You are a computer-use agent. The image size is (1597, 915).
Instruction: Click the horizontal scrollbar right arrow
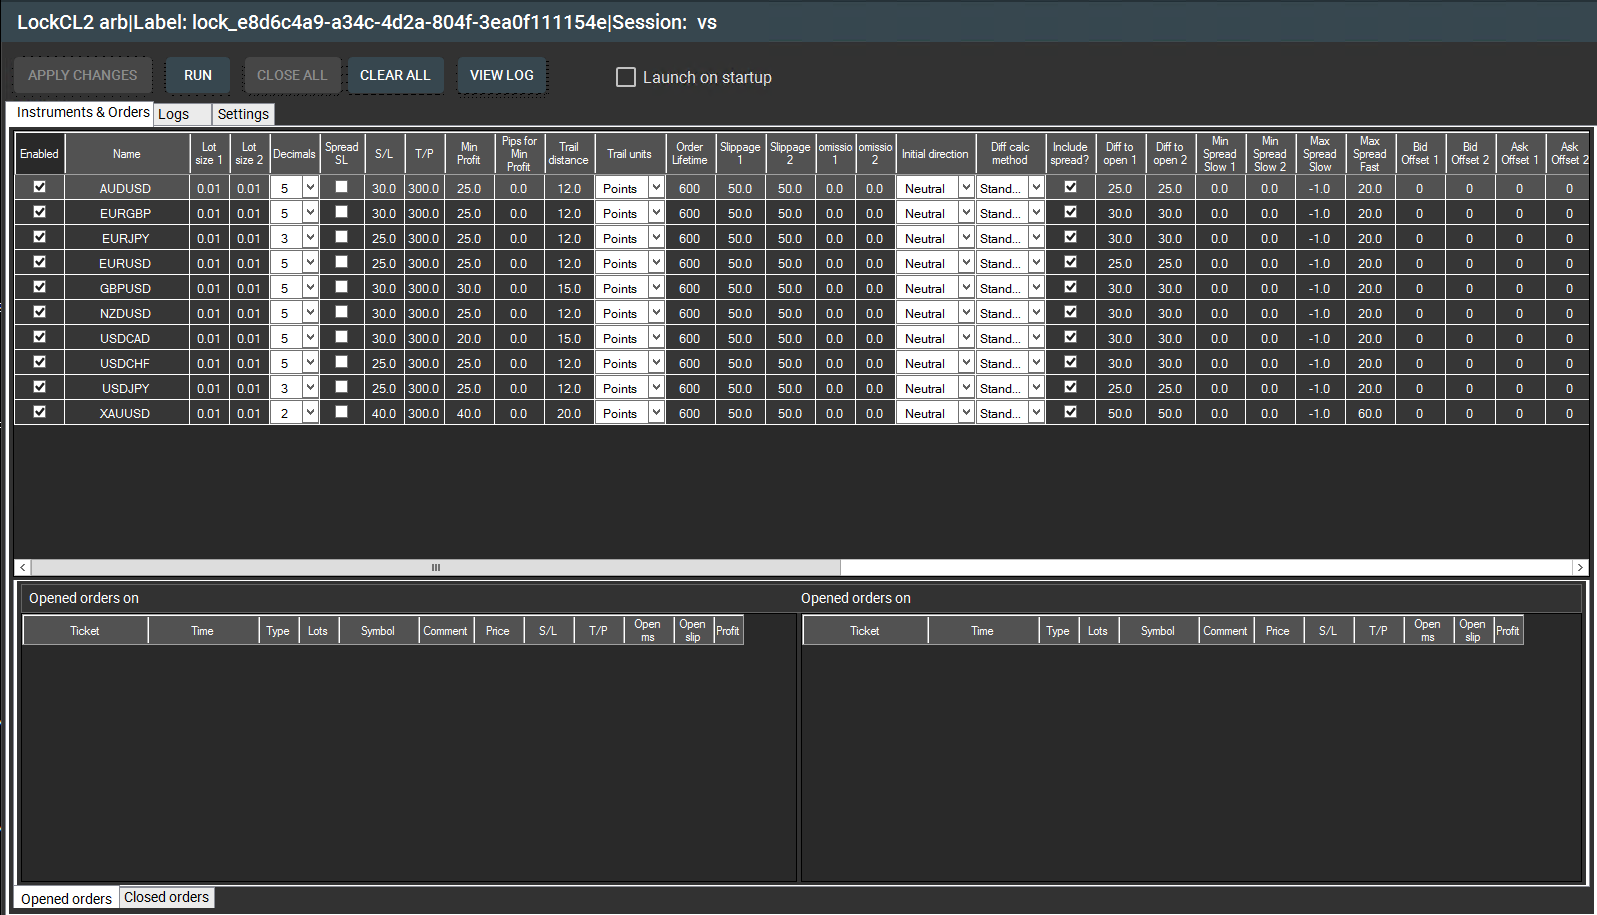[1580, 567]
